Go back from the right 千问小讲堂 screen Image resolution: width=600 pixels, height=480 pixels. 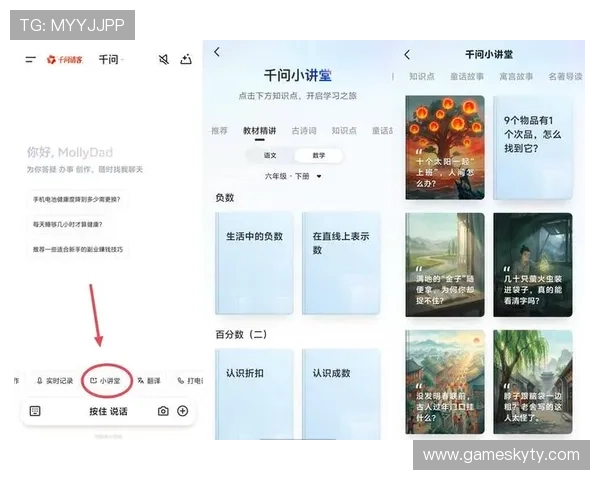(x=407, y=55)
